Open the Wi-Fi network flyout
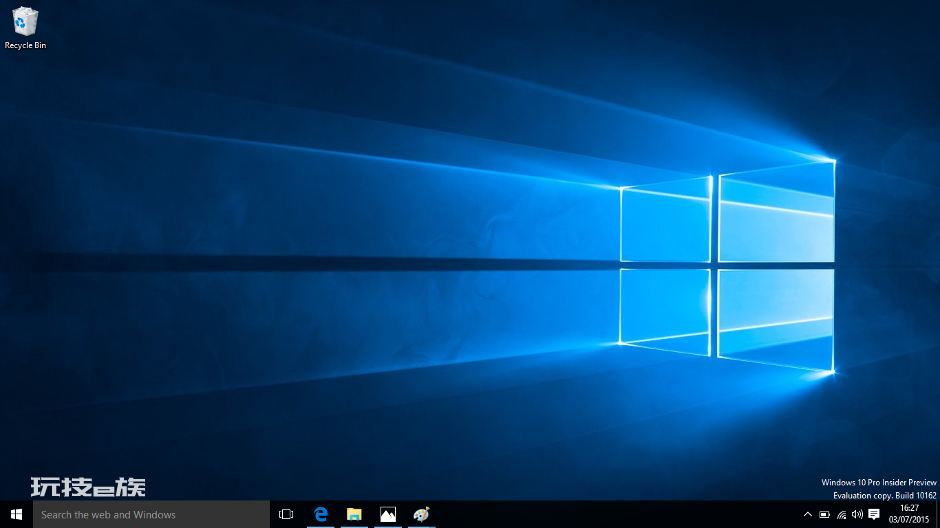Image resolution: width=940 pixels, height=528 pixels. [x=841, y=514]
